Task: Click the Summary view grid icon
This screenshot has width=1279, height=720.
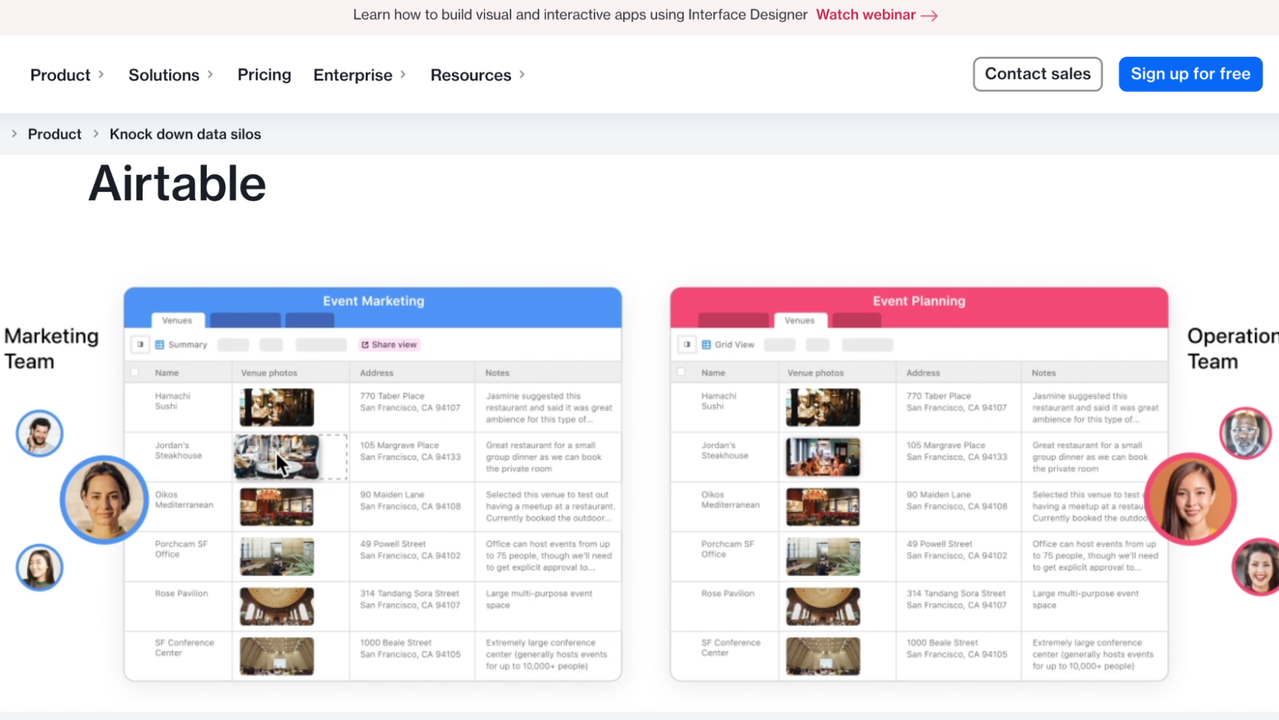Action: 160,345
